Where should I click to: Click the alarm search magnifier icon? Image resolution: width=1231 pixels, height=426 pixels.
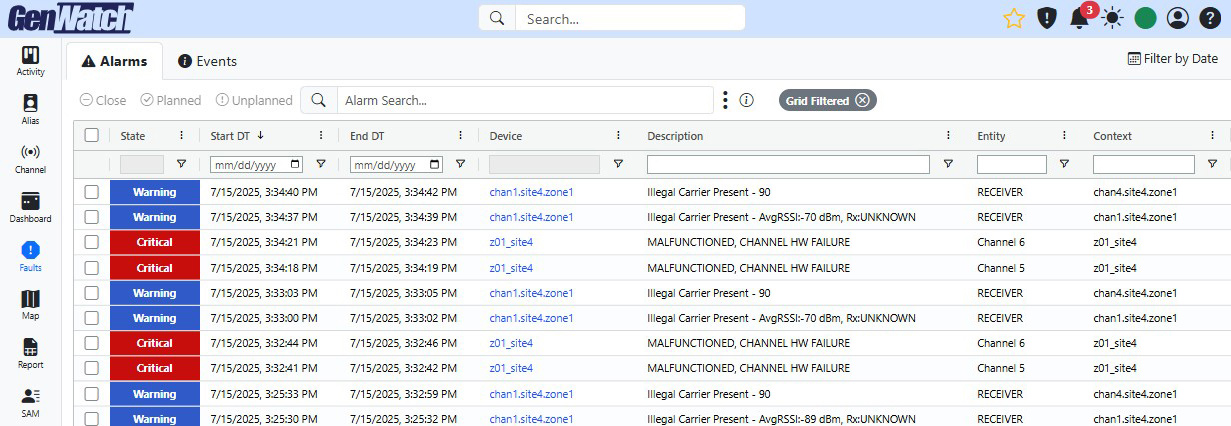(x=318, y=100)
